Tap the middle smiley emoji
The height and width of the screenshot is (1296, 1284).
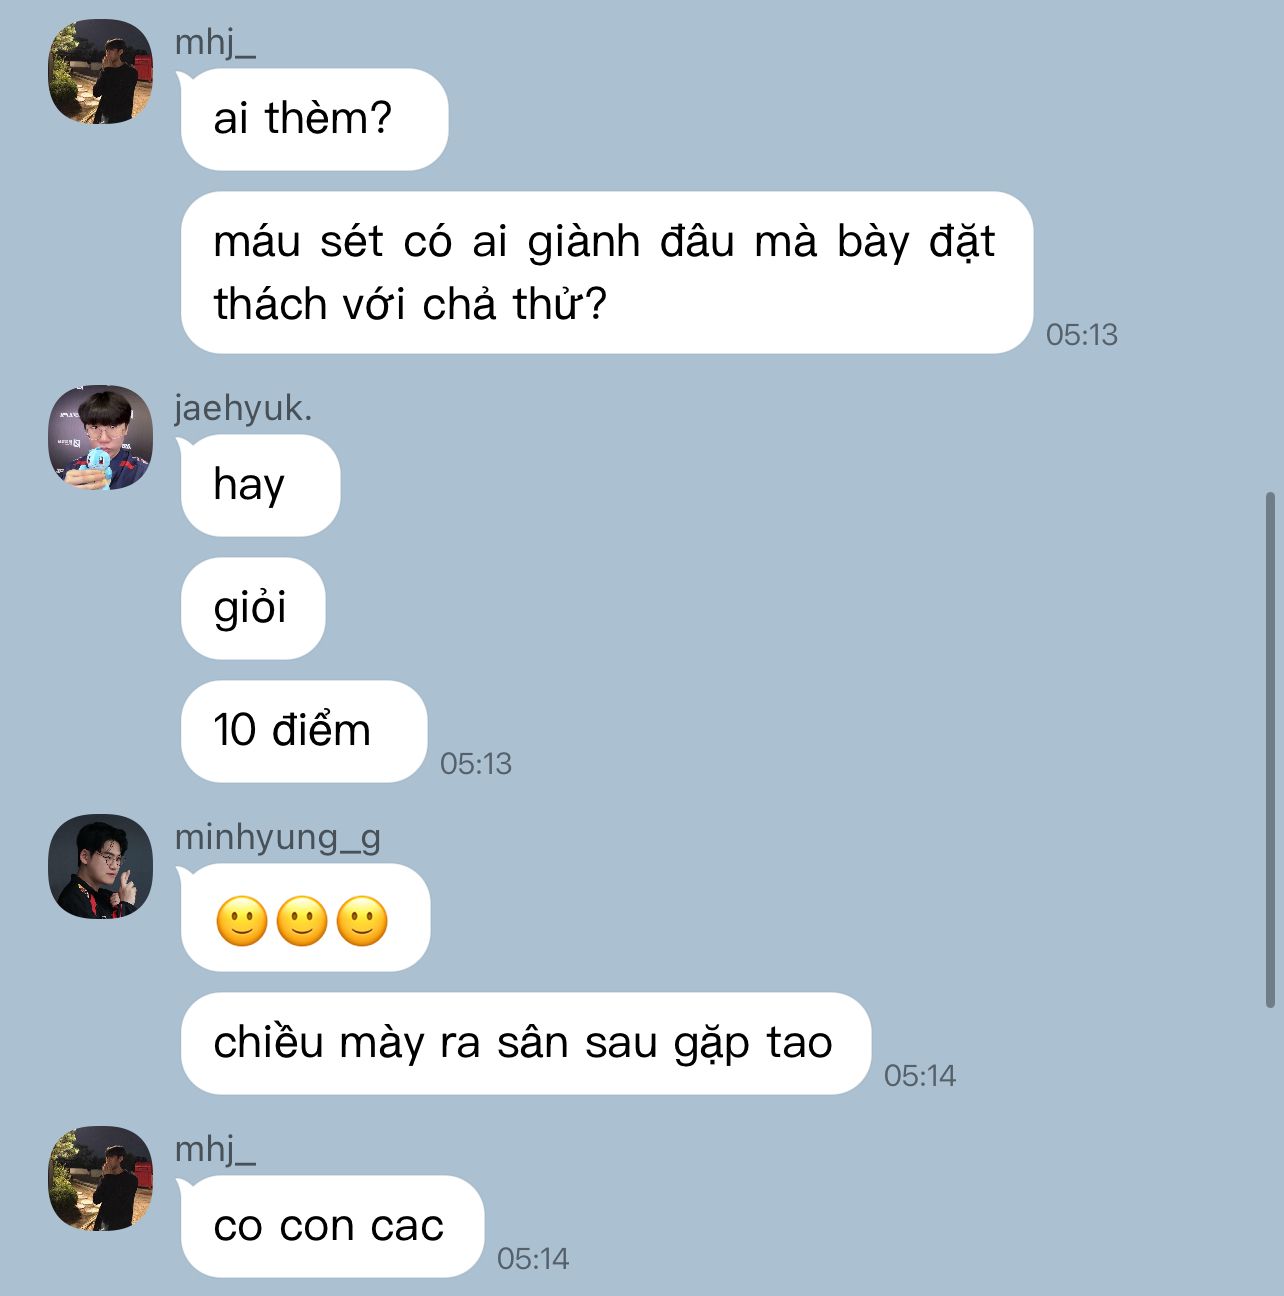[302, 921]
